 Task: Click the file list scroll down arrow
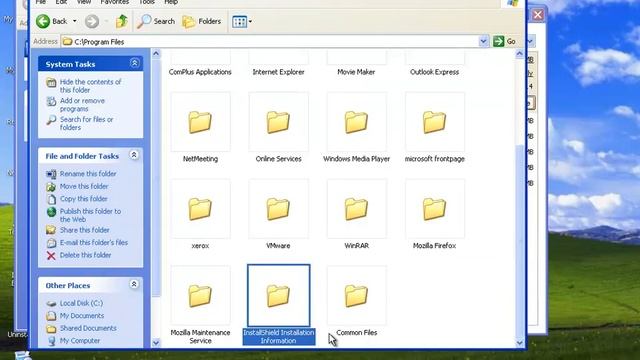pyautogui.click(x=519, y=343)
